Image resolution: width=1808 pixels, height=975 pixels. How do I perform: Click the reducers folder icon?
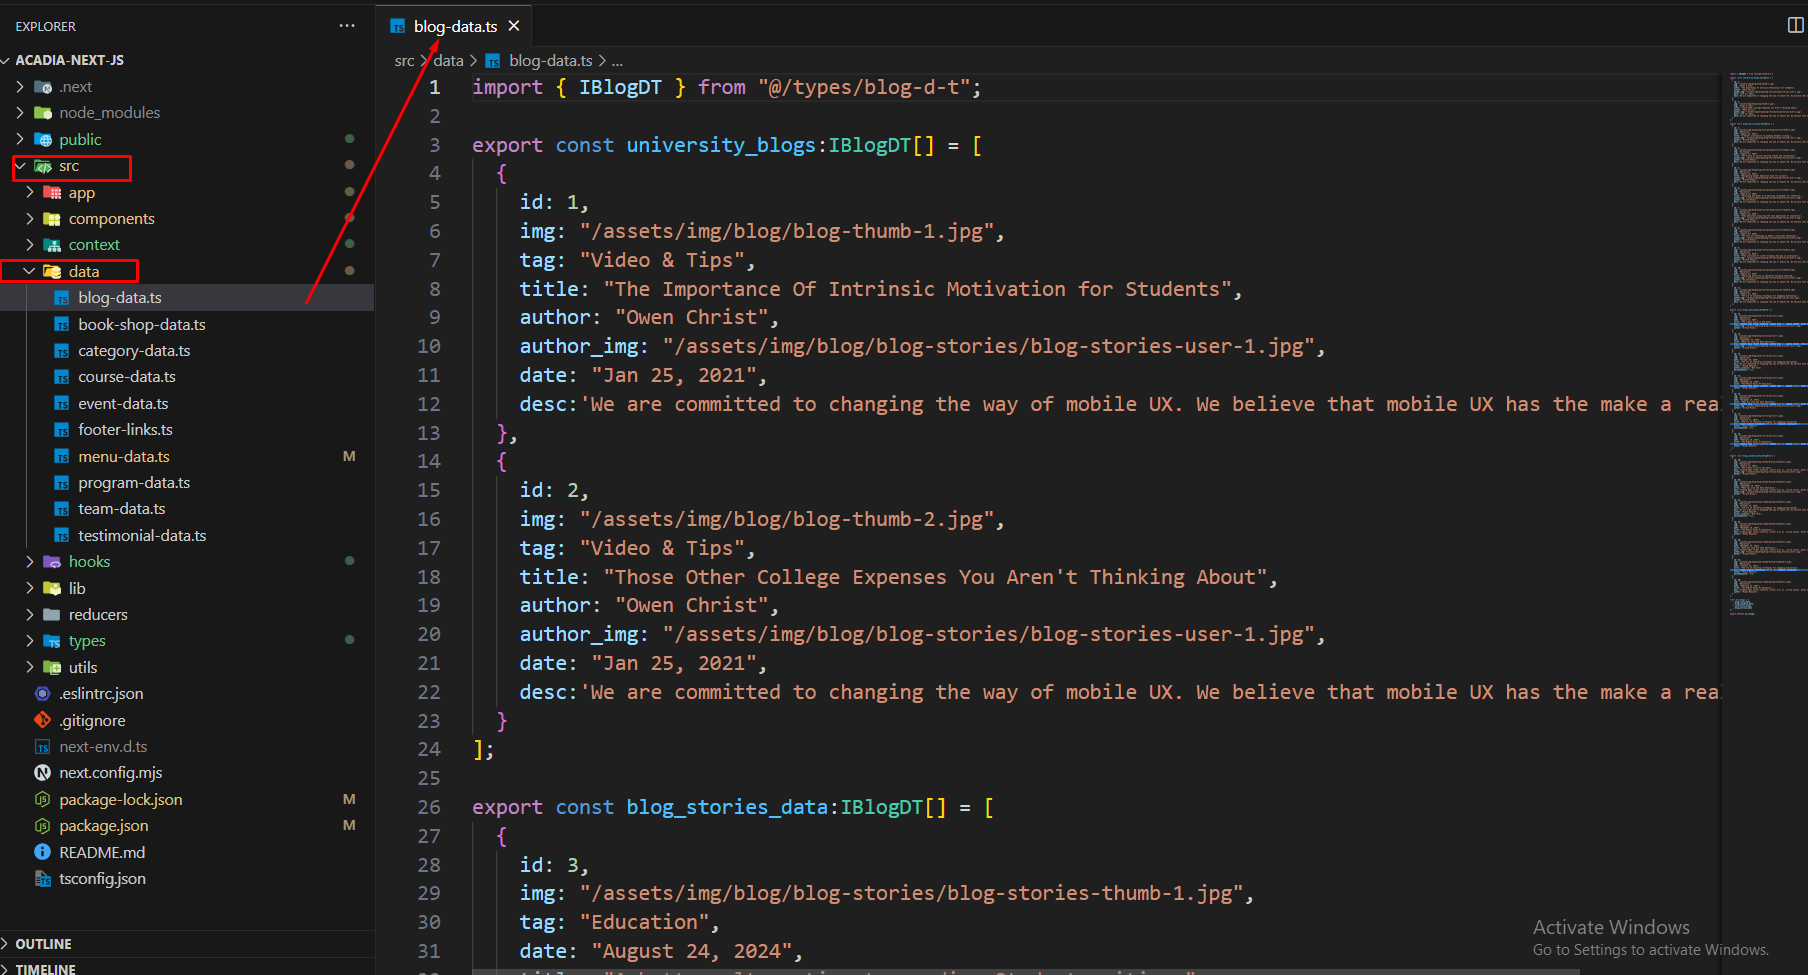[x=52, y=615]
